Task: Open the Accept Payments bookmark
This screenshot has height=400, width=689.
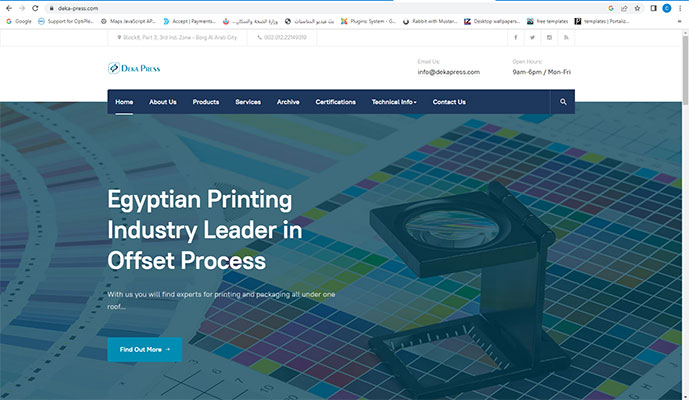Action: pos(189,21)
